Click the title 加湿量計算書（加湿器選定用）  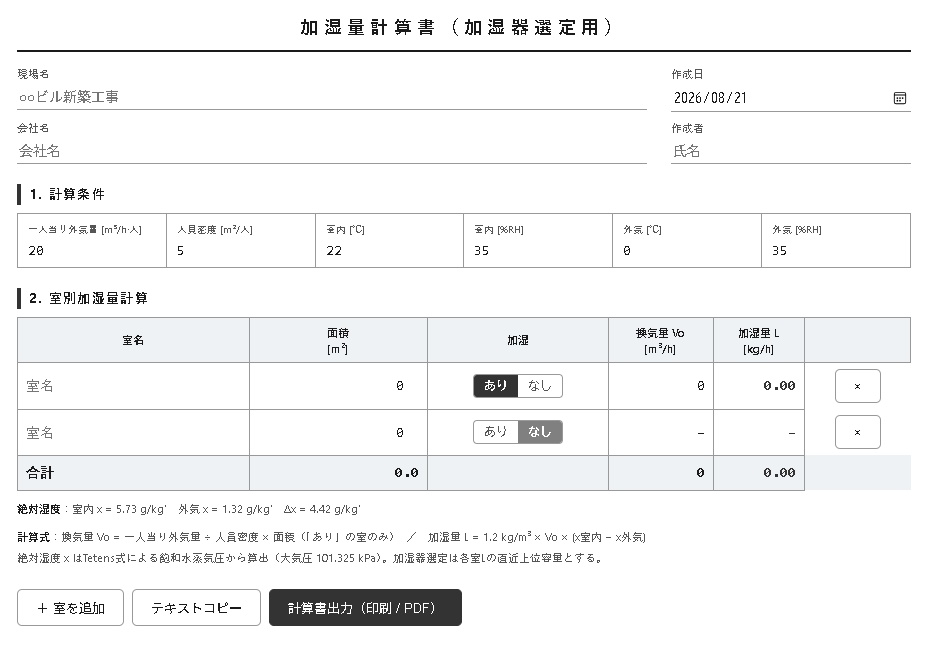[x=457, y=27]
